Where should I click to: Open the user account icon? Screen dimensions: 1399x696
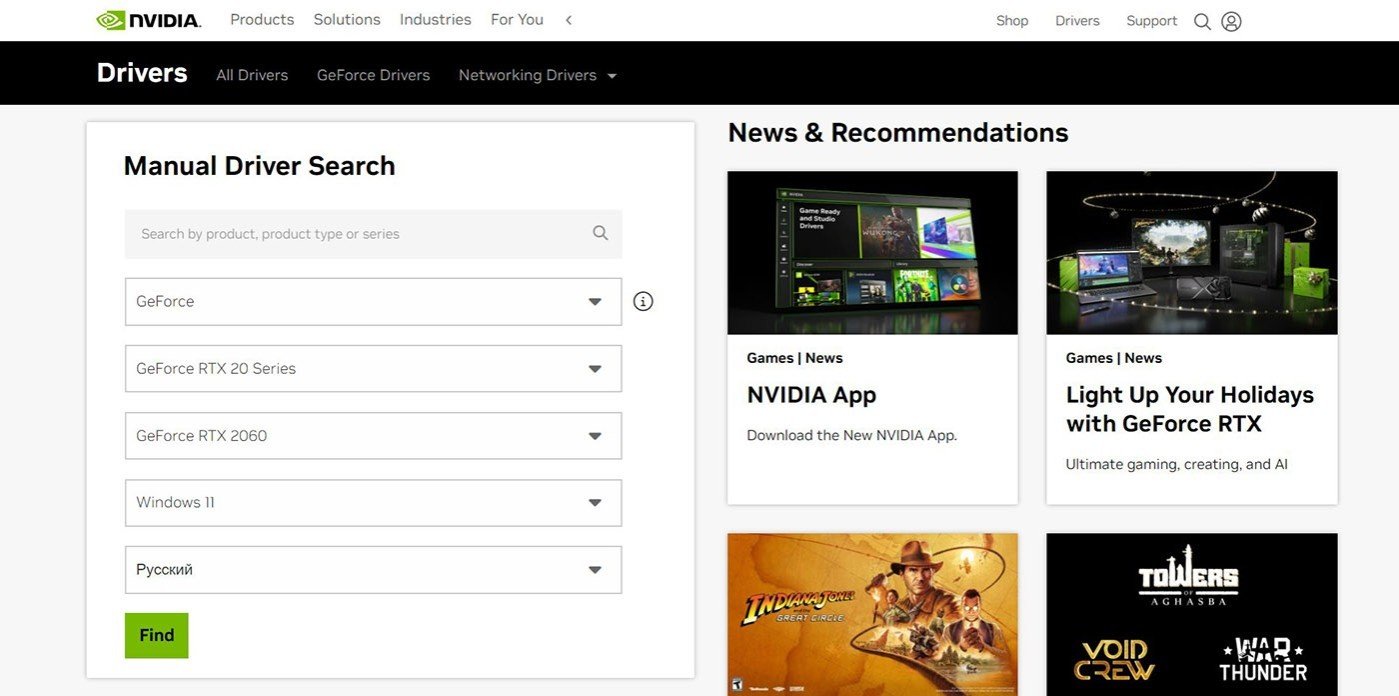tap(1231, 21)
